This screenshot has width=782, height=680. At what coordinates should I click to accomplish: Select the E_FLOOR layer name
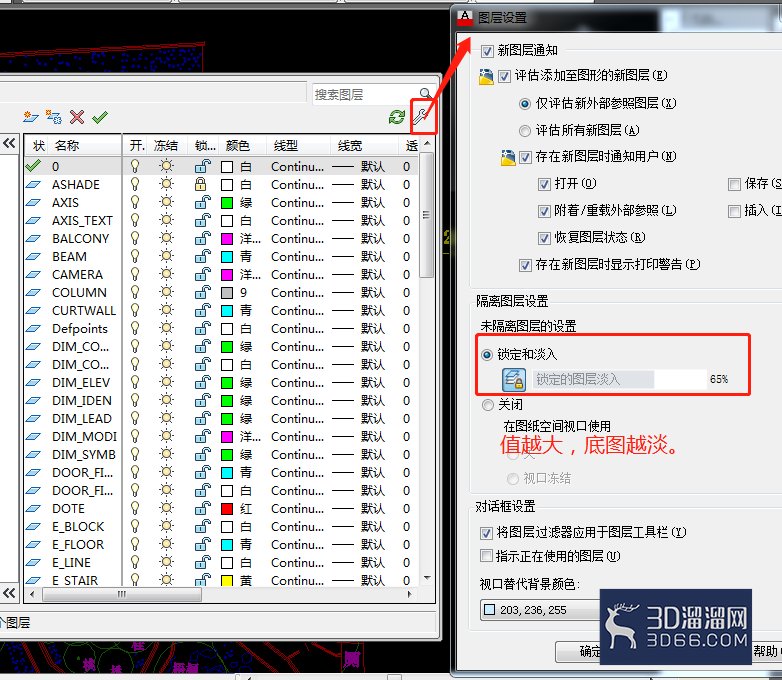pos(78,544)
